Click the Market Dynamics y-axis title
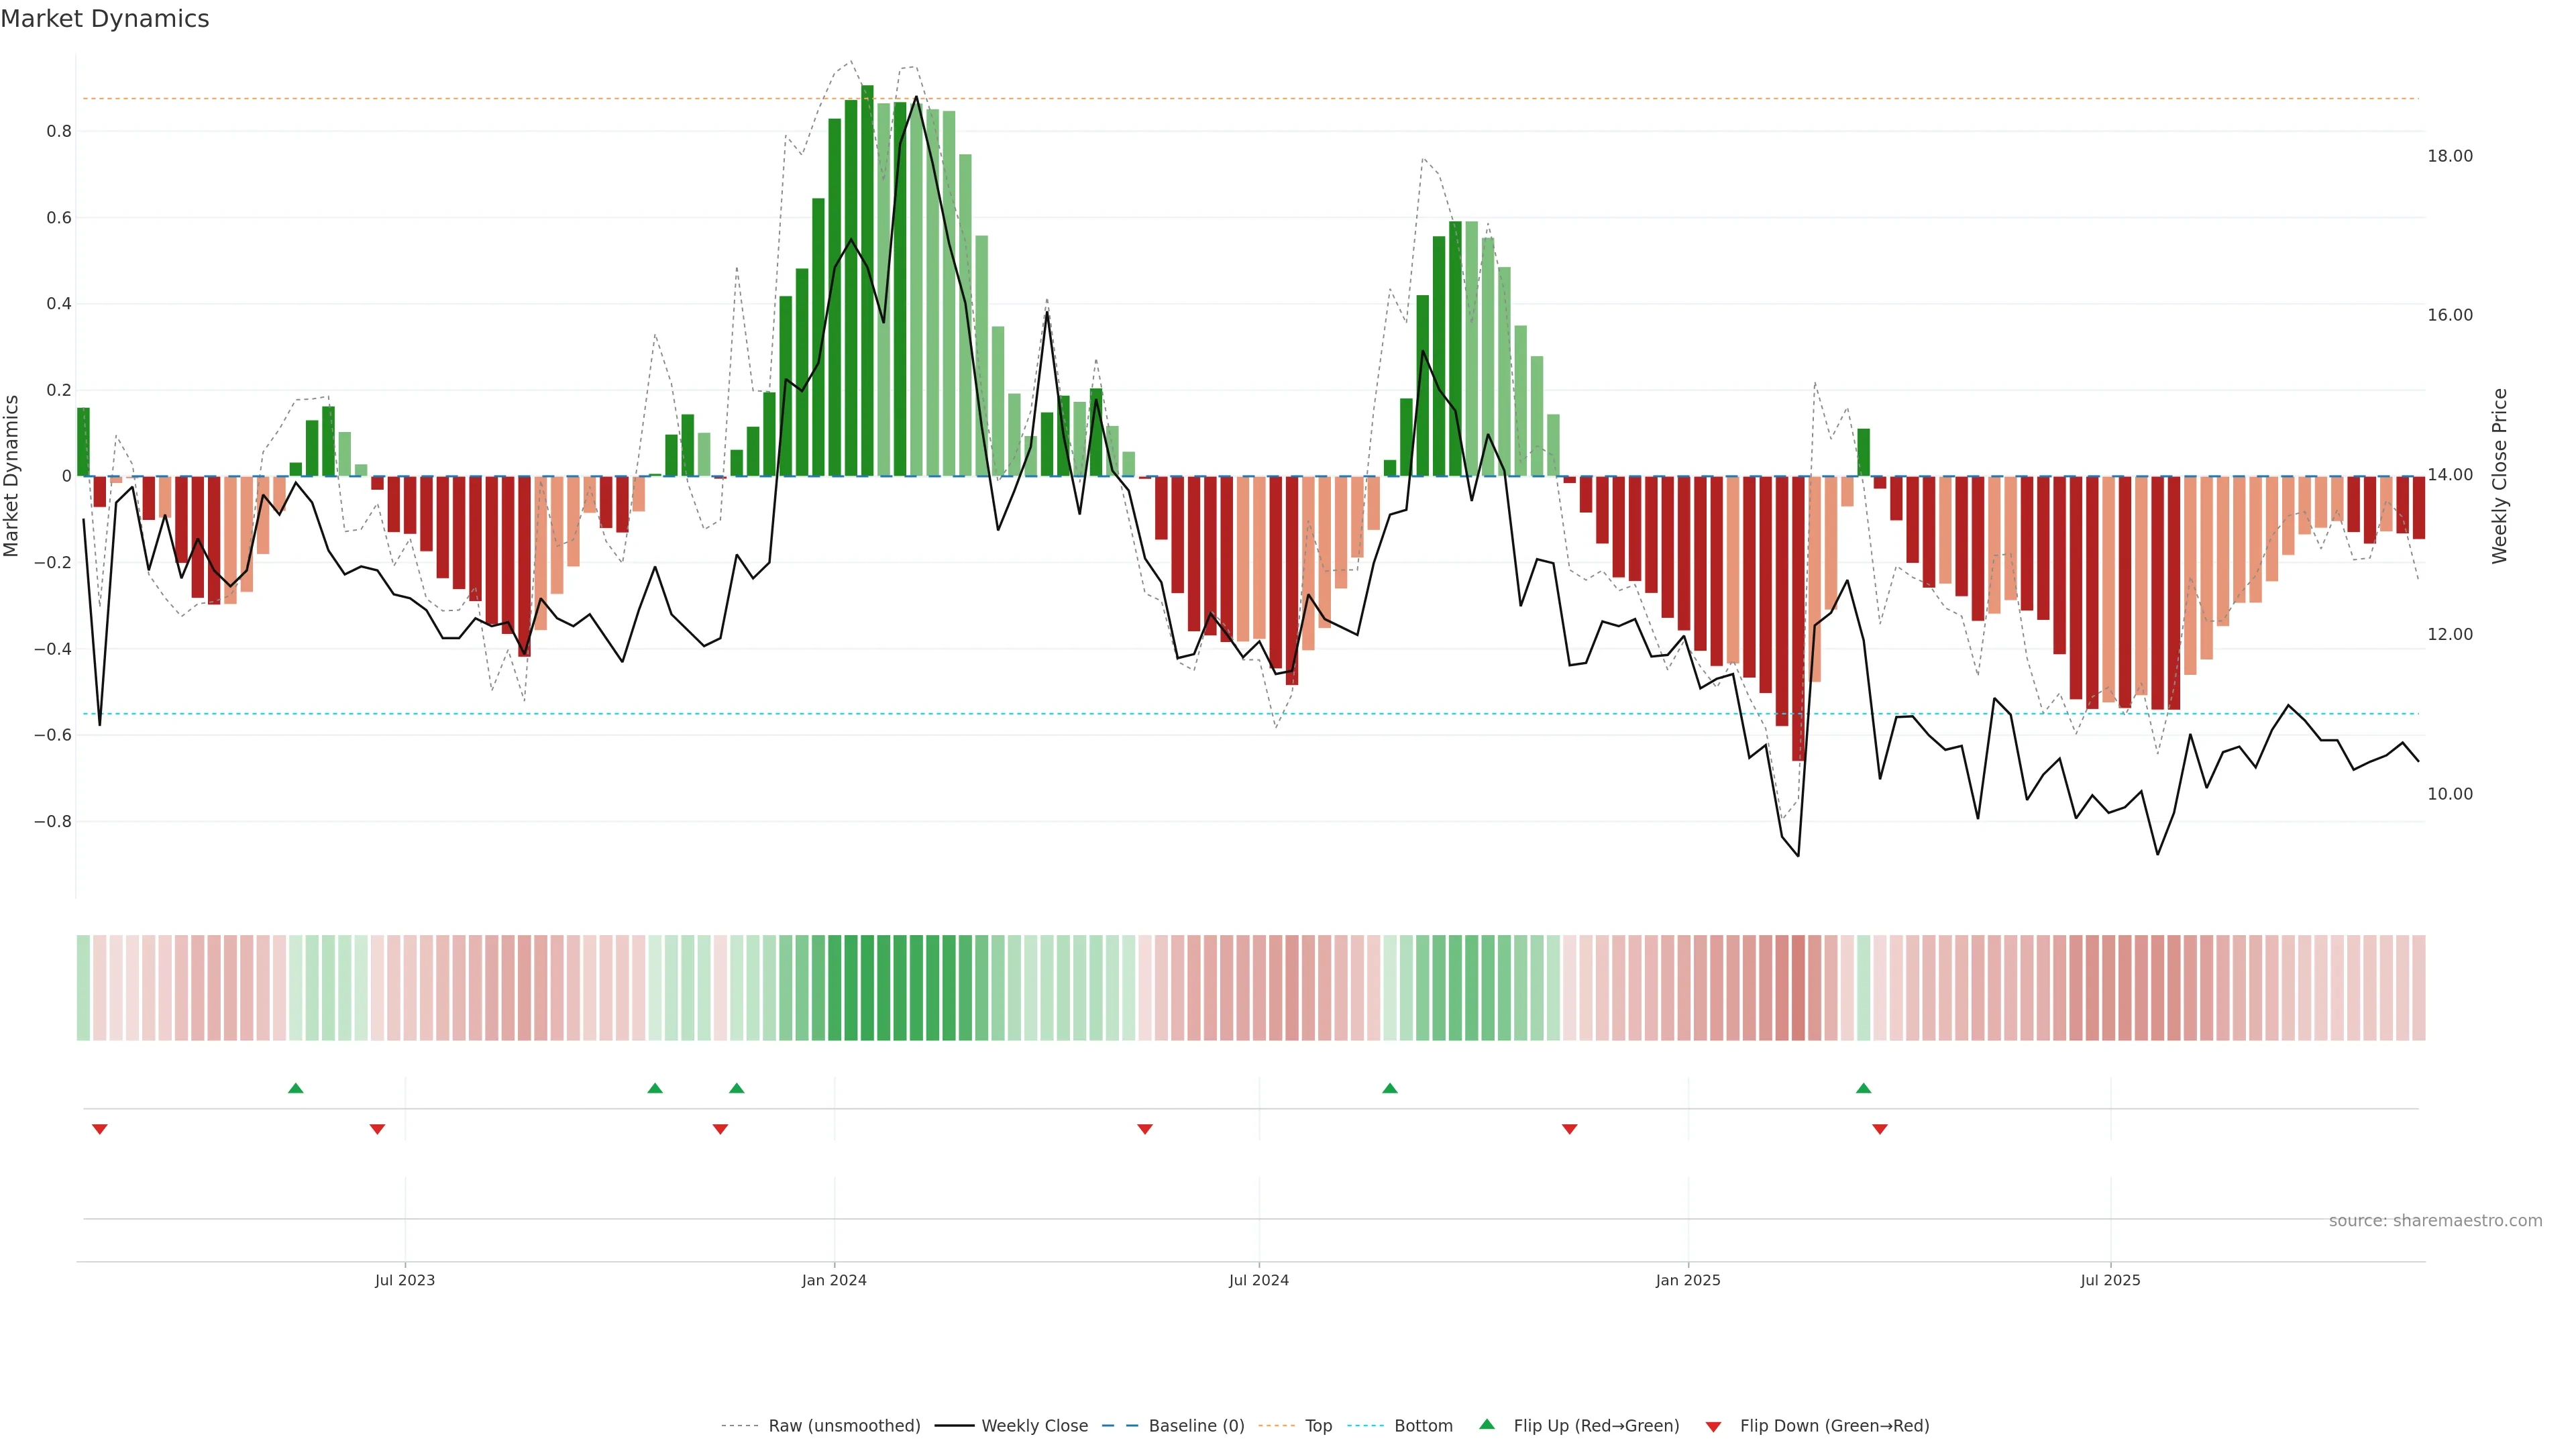 coord(12,476)
